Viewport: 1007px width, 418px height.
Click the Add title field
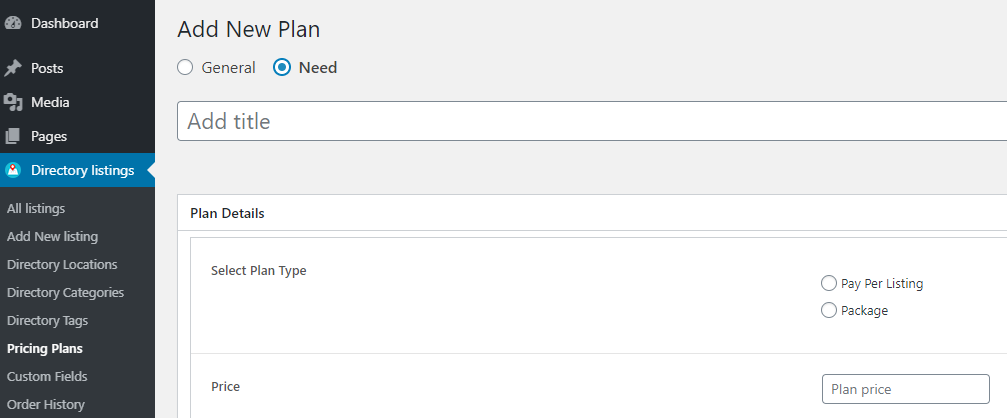point(591,121)
